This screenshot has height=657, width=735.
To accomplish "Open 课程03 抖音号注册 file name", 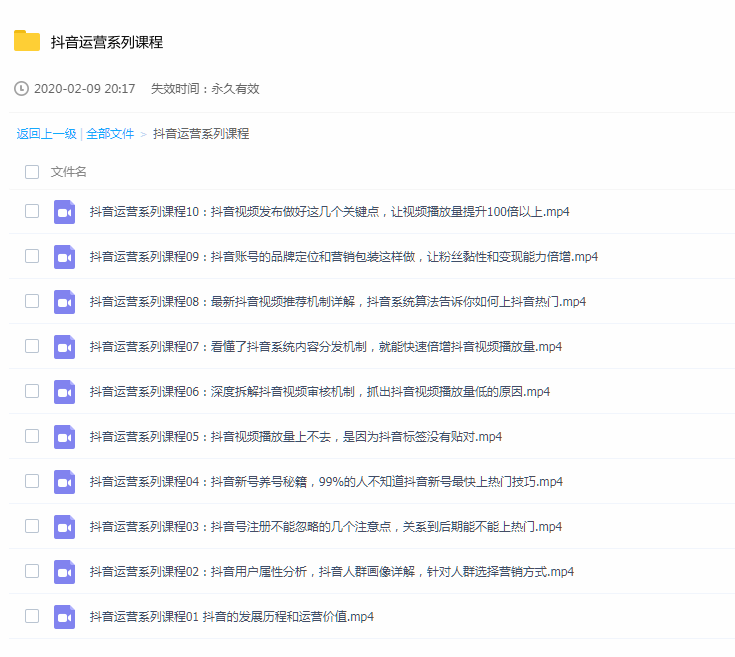I will [x=326, y=527].
